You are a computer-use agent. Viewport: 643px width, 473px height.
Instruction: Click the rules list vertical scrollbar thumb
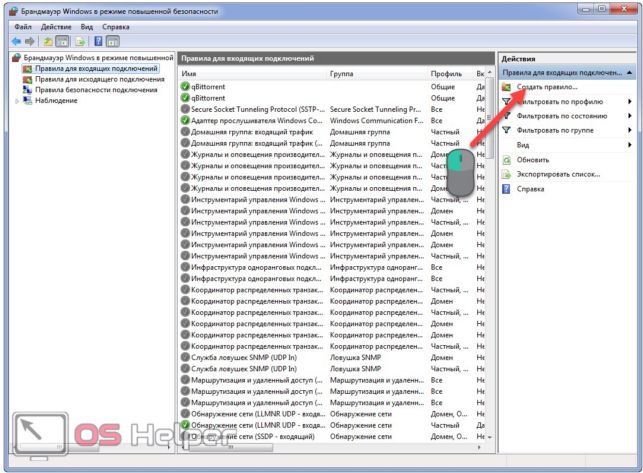click(489, 118)
